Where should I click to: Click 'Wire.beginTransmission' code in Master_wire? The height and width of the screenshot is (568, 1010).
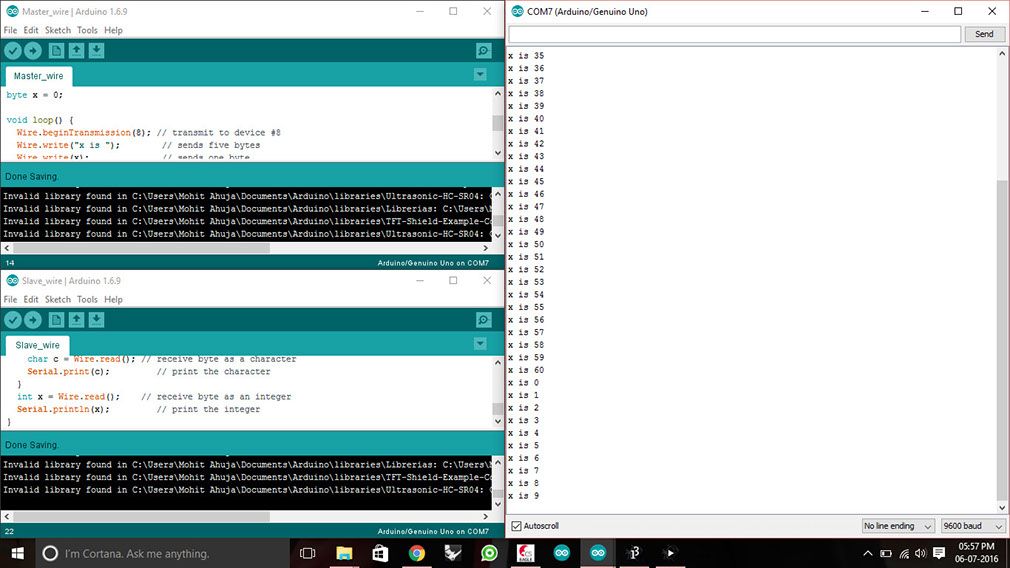point(74,133)
